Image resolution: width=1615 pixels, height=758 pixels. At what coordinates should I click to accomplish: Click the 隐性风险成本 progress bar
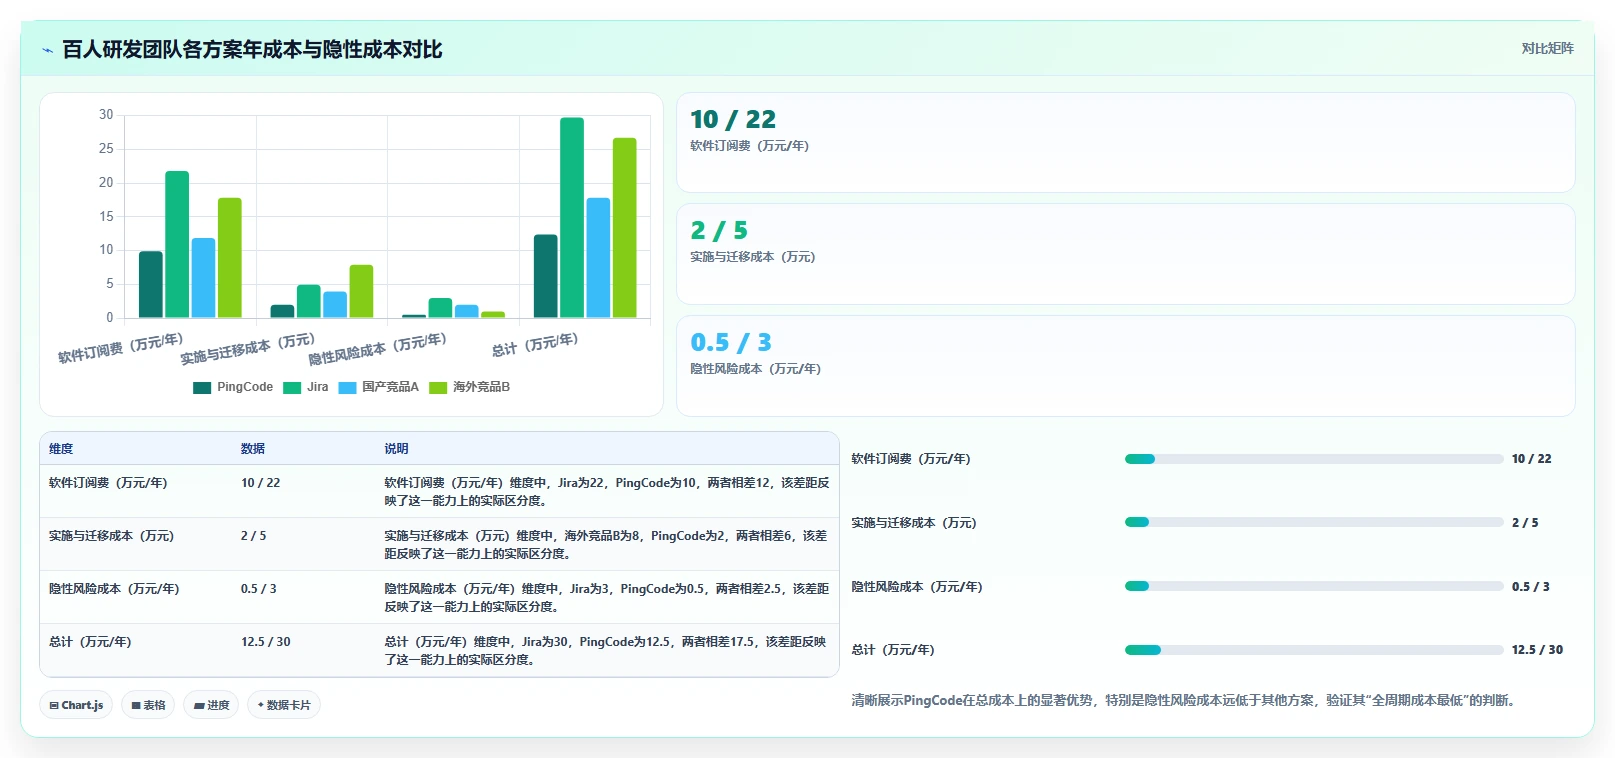pyautogui.click(x=1314, y=586)
